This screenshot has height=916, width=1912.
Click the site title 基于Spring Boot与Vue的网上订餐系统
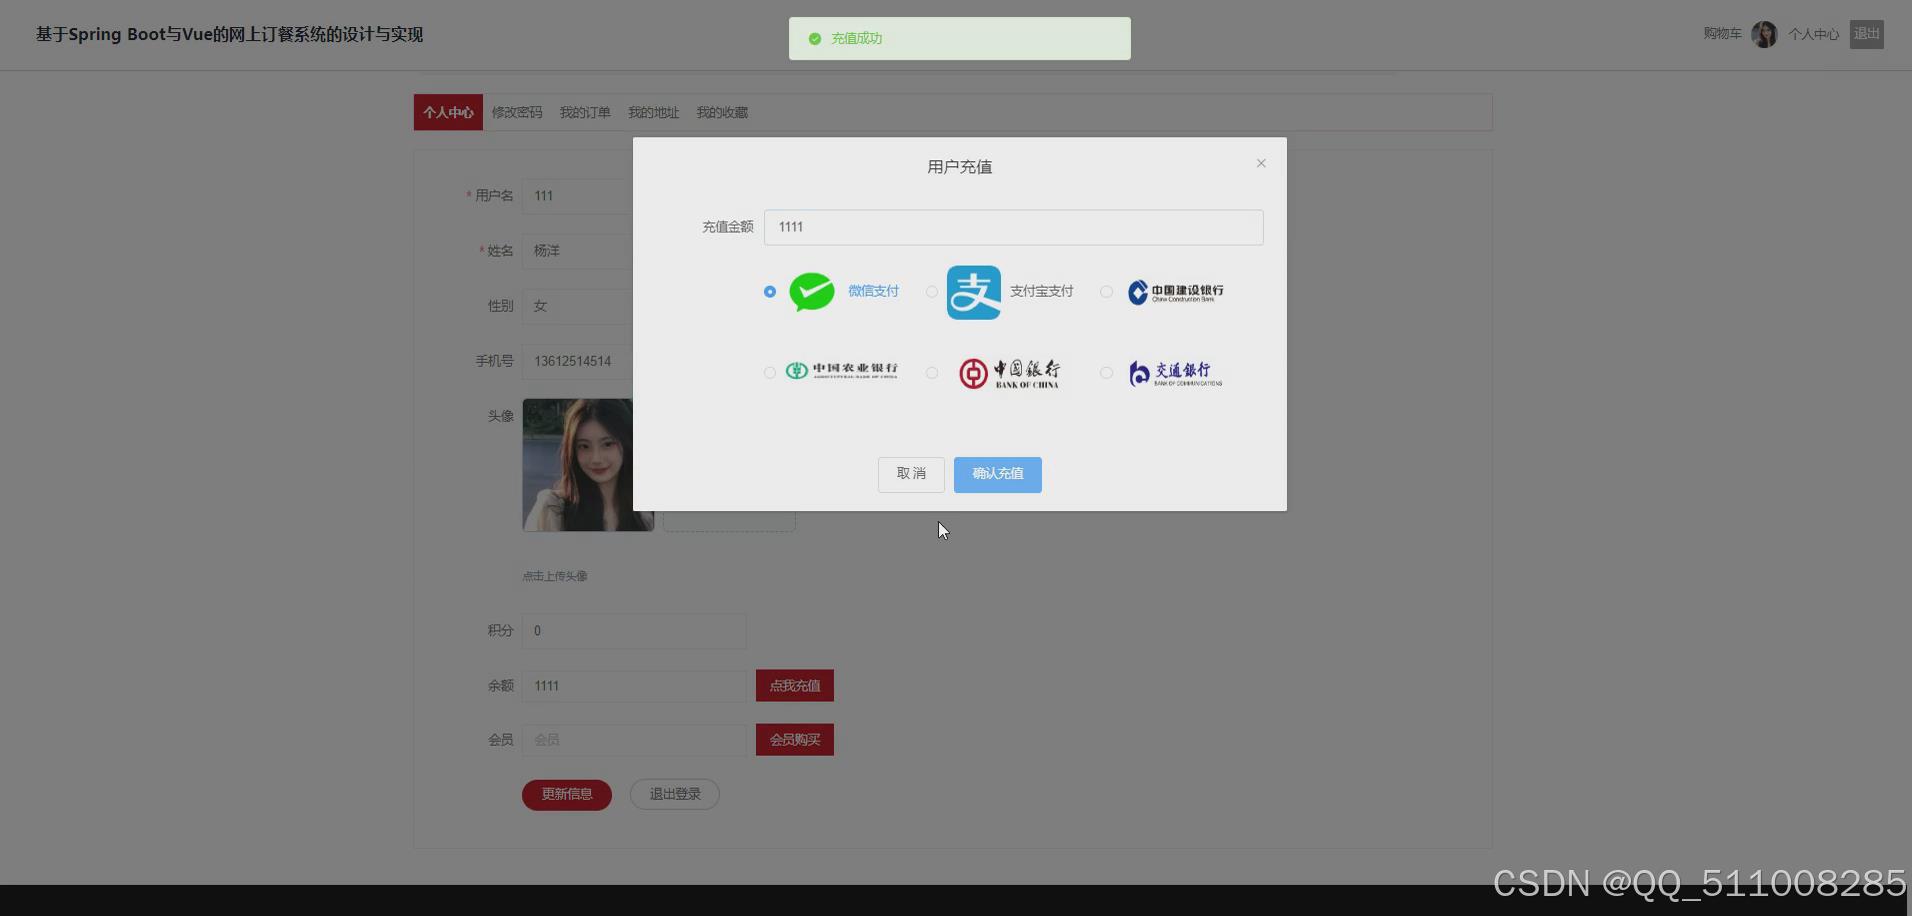click(x=229, y=34)
